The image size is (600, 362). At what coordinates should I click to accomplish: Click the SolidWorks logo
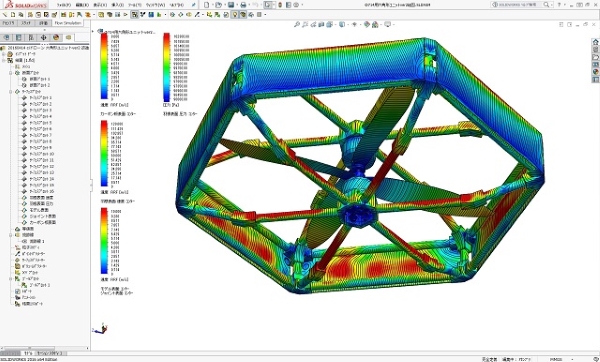tap(26, 5)
